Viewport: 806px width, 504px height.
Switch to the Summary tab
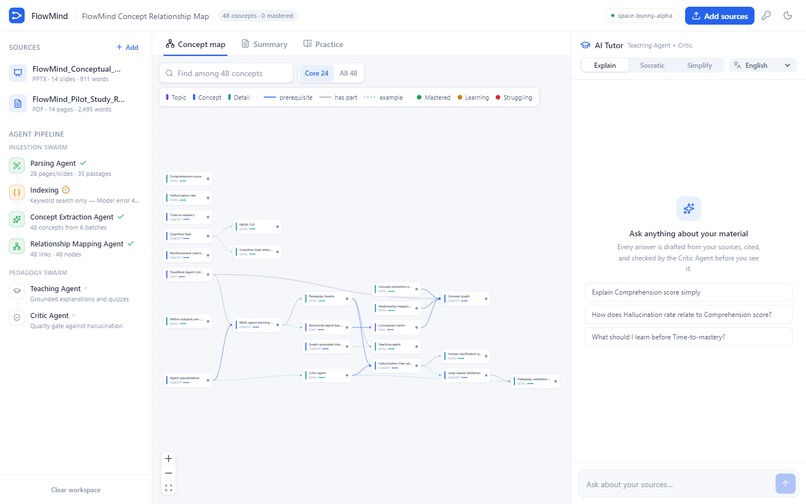(x=264, y=44)
